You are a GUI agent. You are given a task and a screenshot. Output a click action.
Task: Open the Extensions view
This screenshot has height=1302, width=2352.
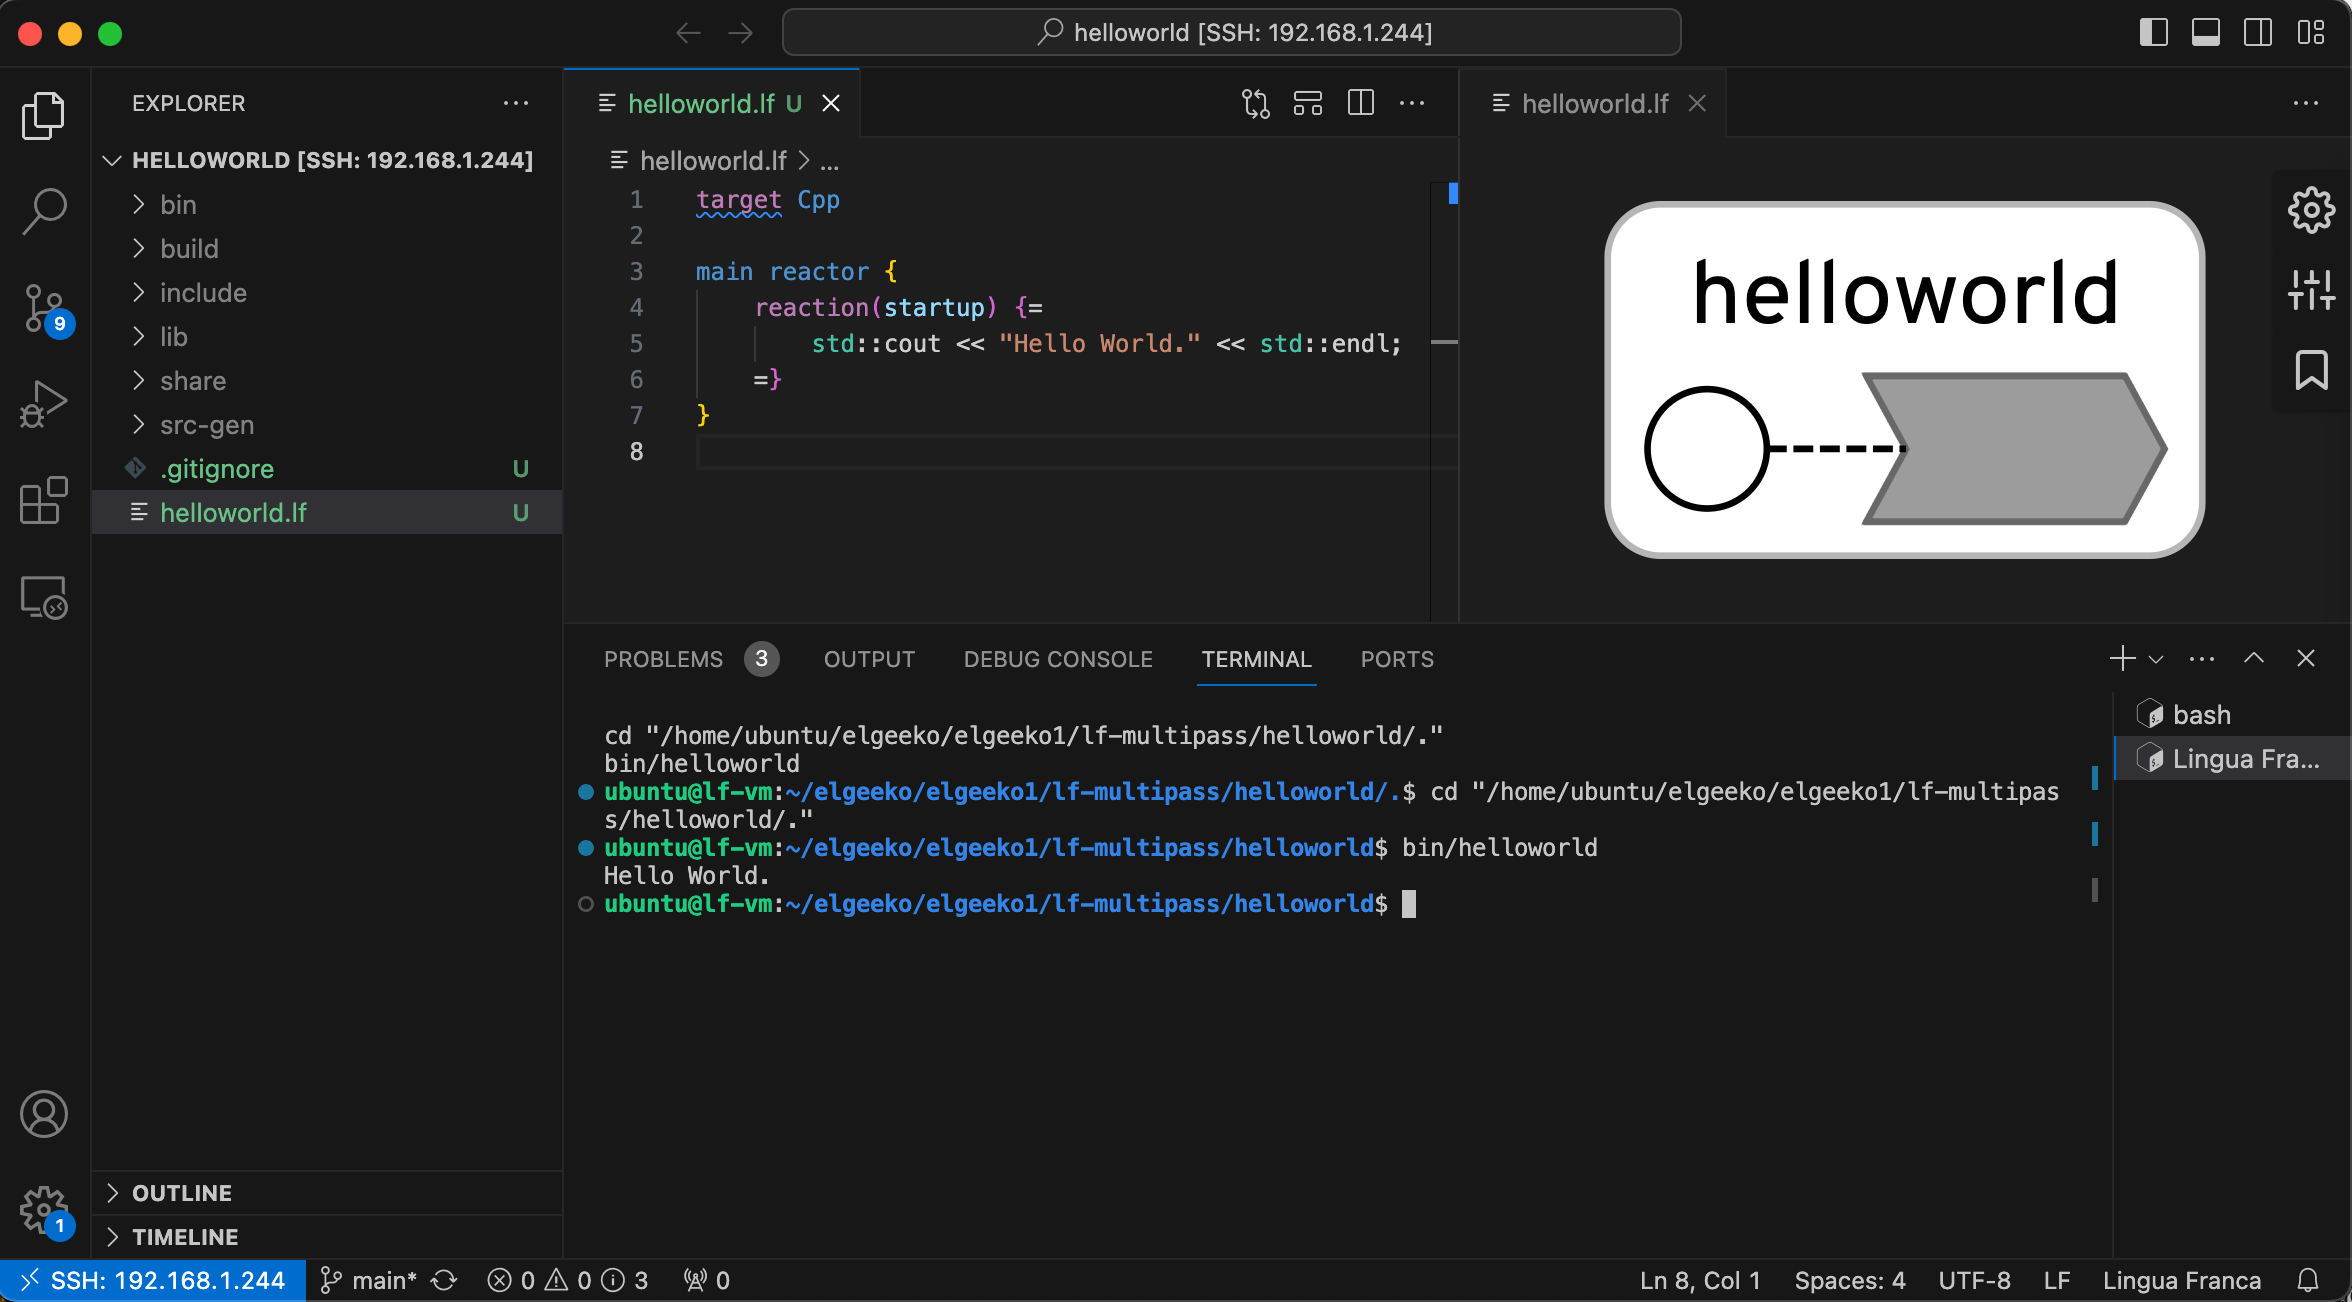[44, 499]
